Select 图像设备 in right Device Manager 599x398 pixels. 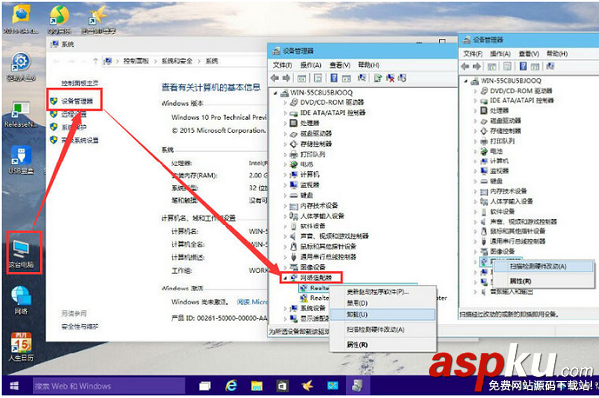click(x=502, y=251)
